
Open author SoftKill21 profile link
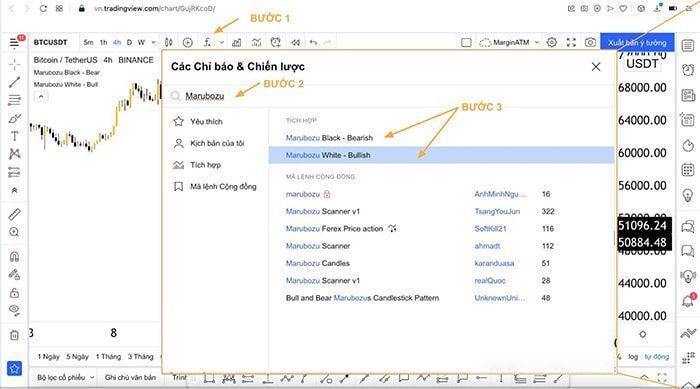[490, 229]
